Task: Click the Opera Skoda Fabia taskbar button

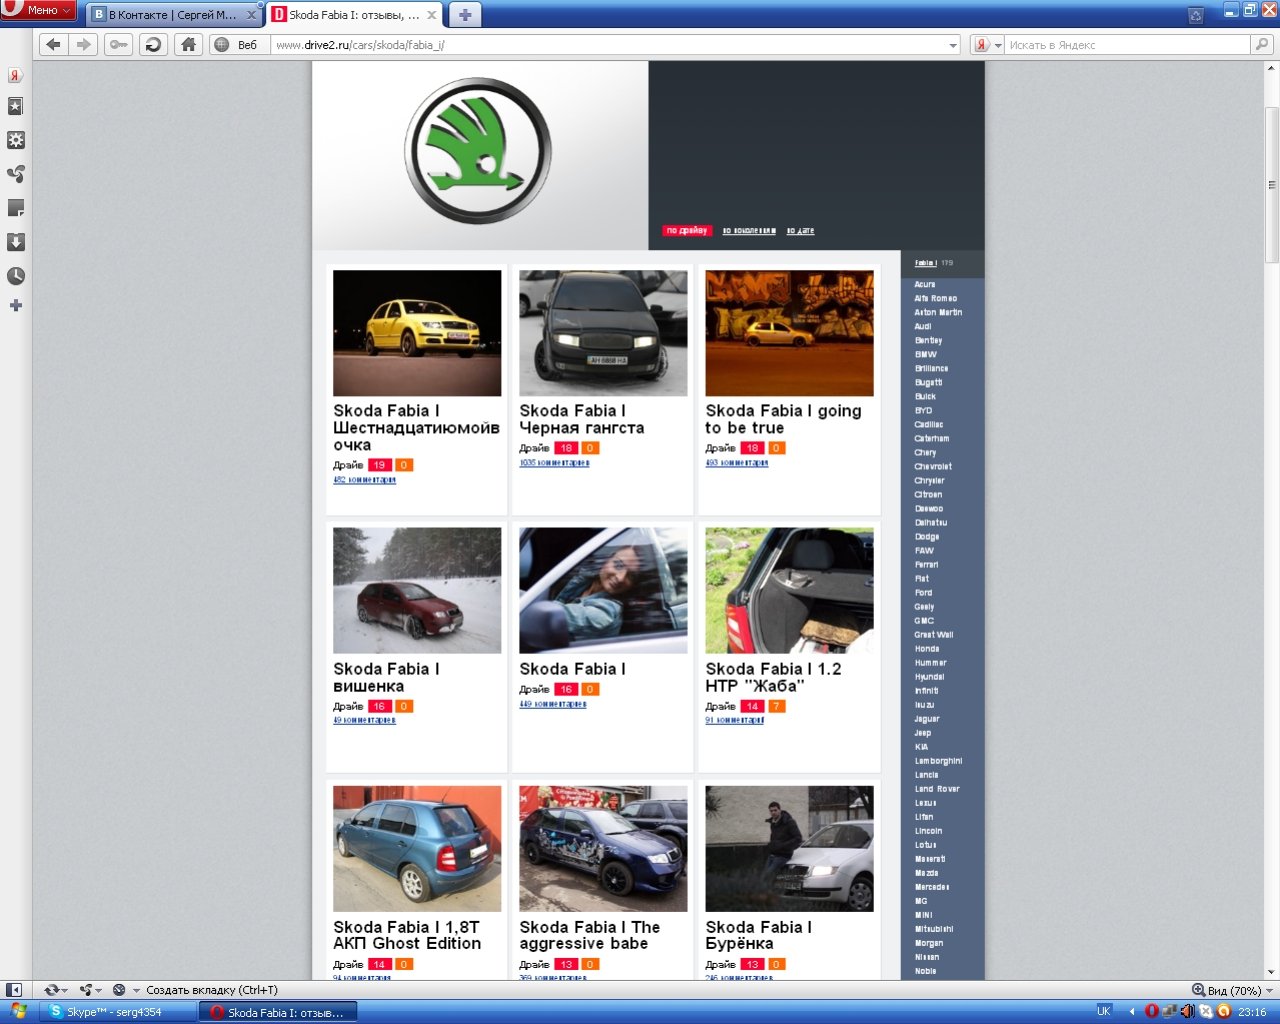Action: [280, 1012]
